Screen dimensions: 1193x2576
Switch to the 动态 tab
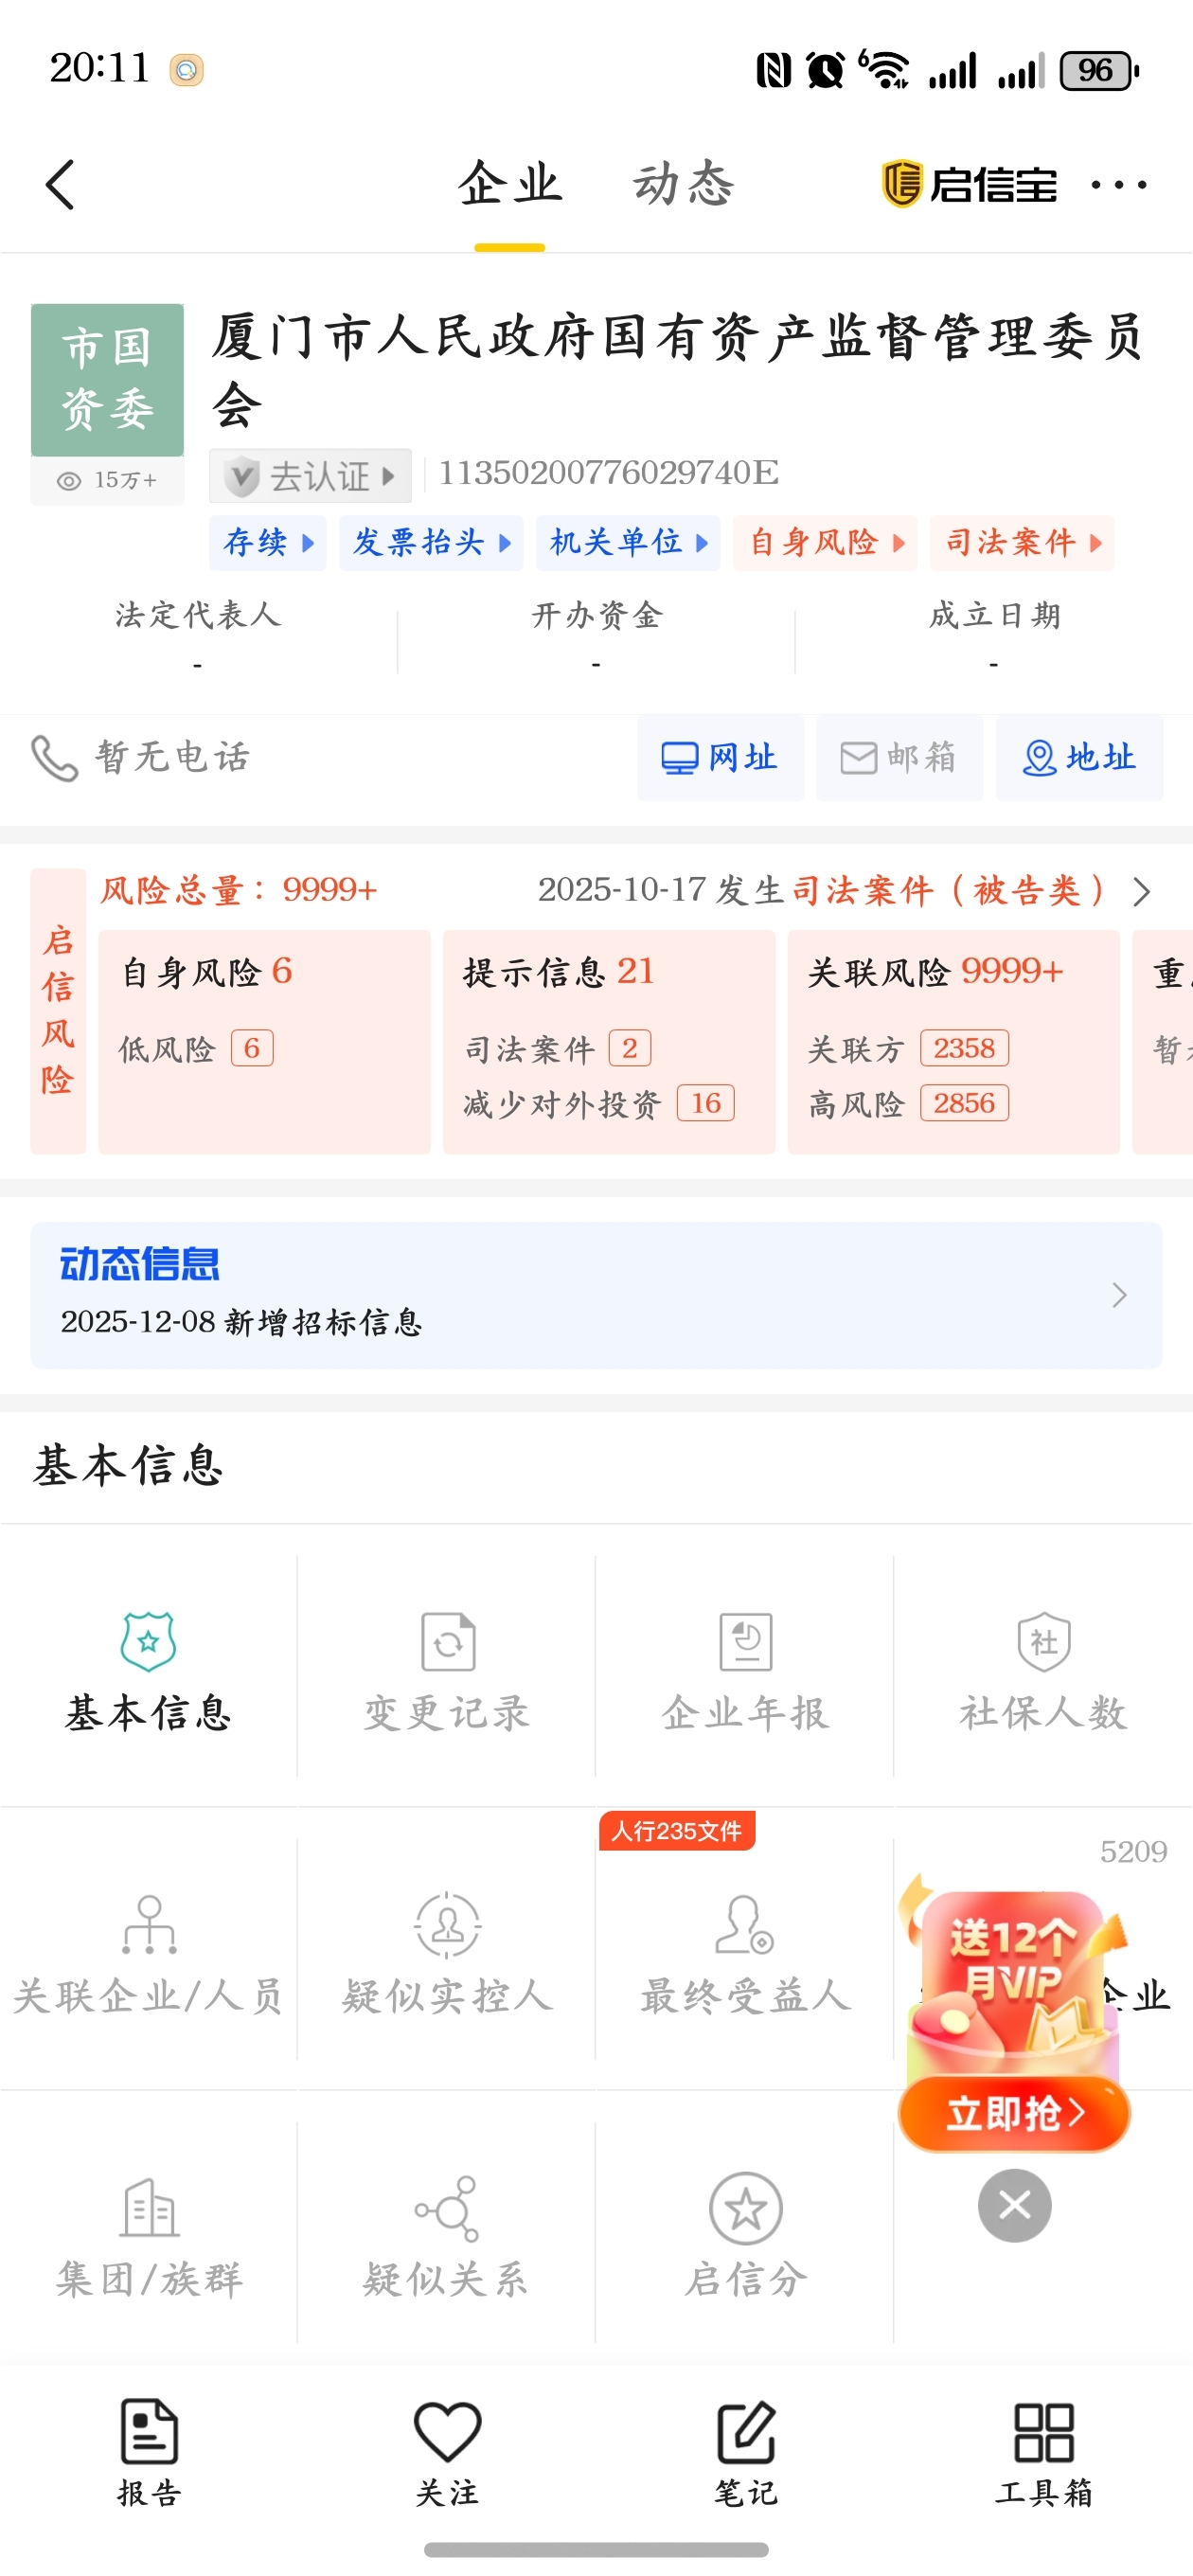[684, 184]
